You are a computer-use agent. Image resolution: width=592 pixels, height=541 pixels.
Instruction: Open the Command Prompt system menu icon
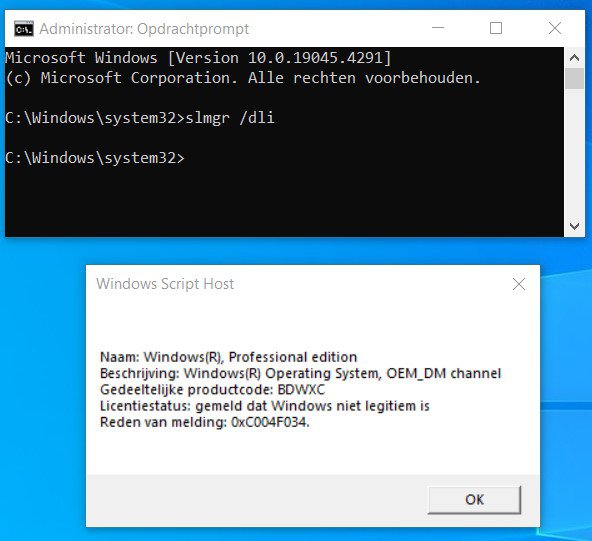(24, 29)
